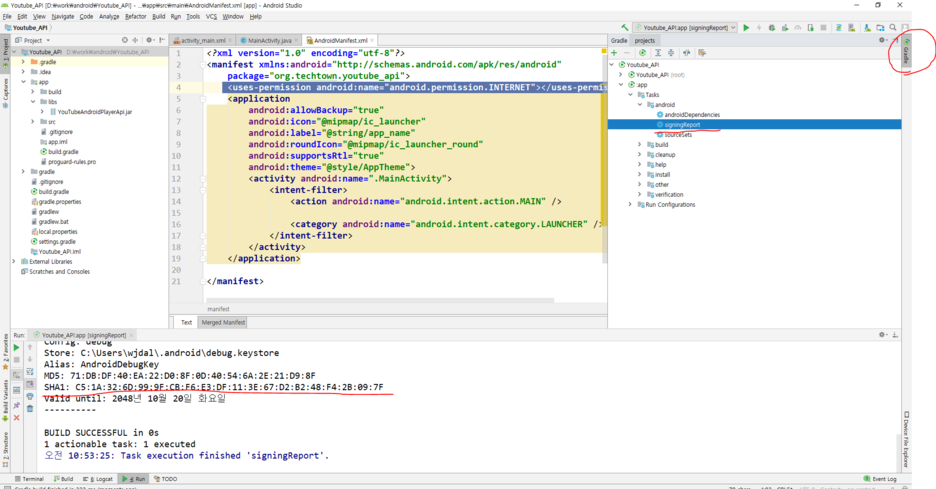
Task: Click the Print icon in Run panel
Action: click(30, 396)
